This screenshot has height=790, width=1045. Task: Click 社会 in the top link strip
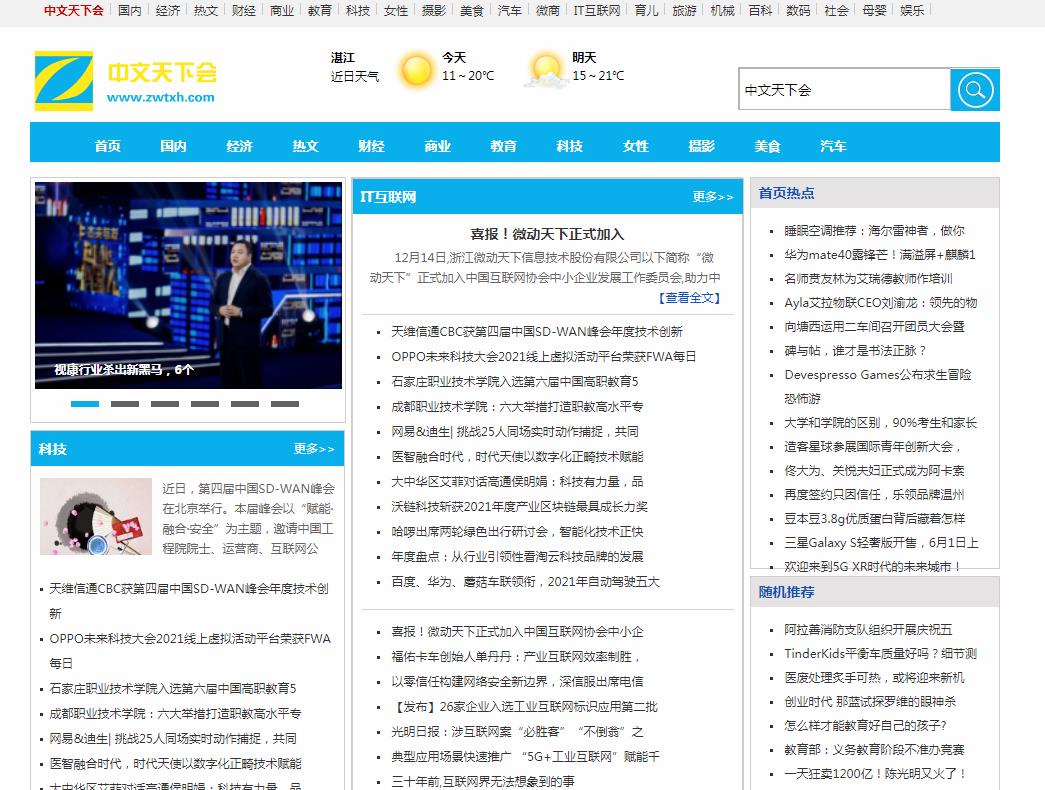836,11
